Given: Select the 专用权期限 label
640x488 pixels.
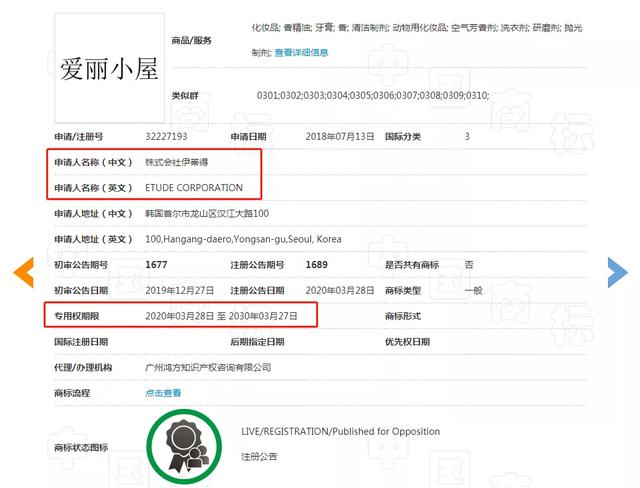Looking at the screenshot, I should (x=76, y=316).
